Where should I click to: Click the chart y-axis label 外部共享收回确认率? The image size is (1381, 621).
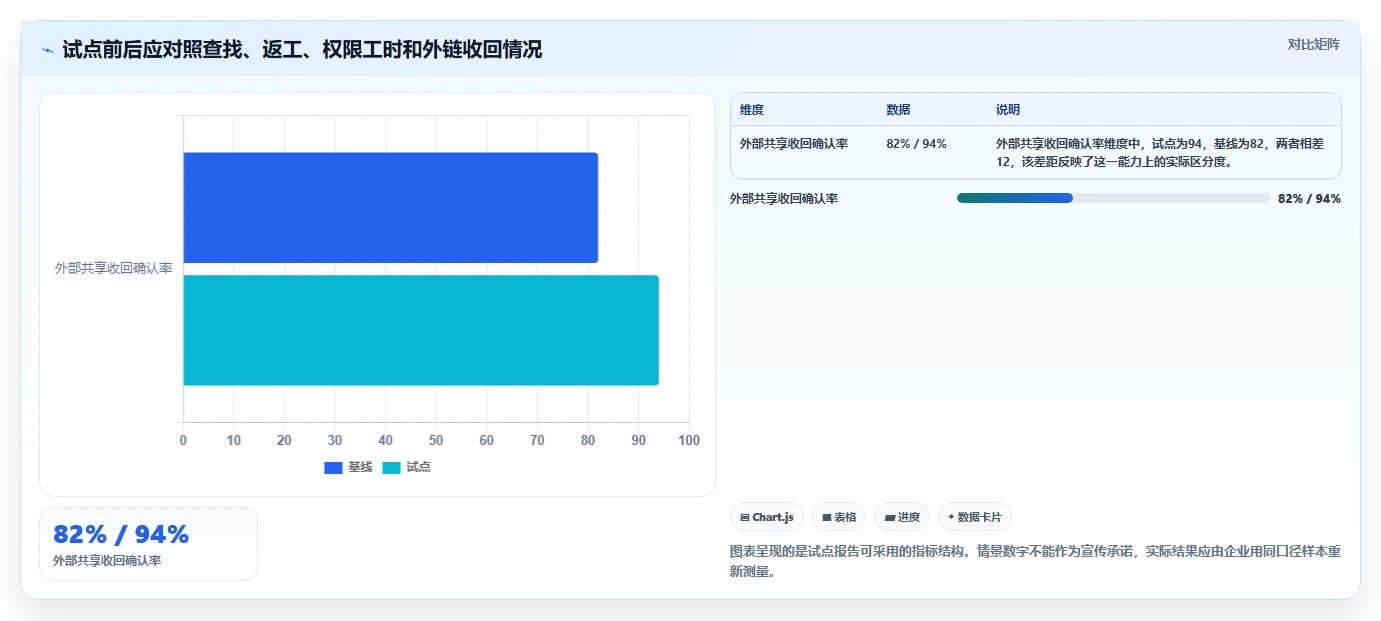114,268
